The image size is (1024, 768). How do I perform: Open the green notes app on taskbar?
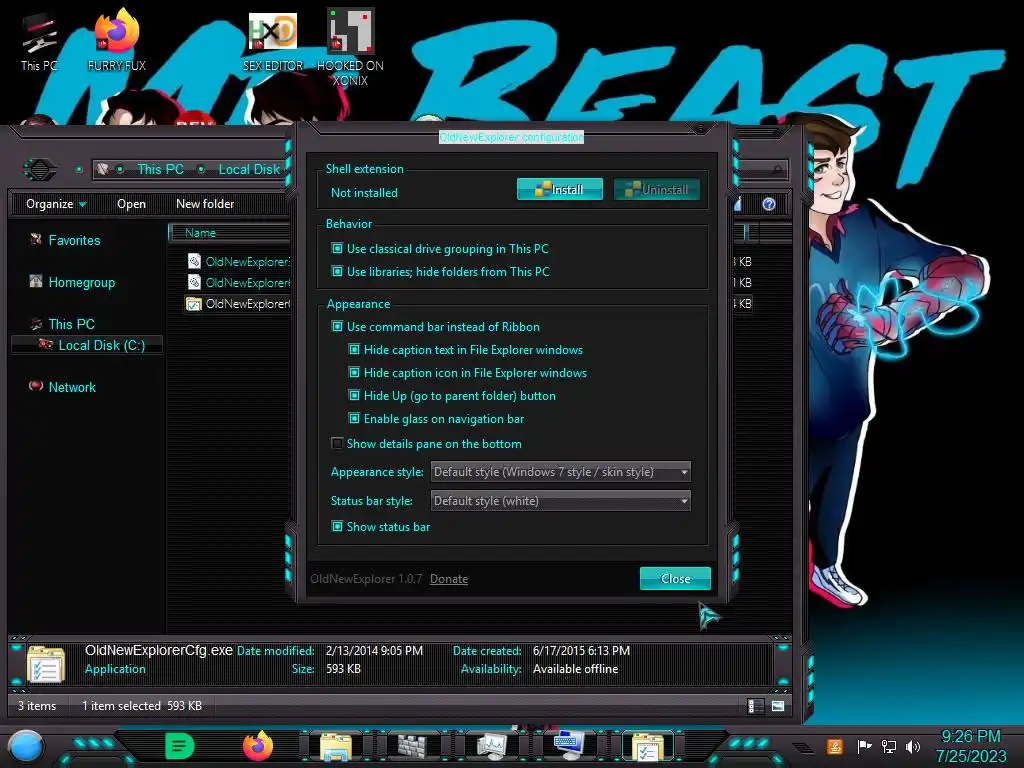(180, 746)
